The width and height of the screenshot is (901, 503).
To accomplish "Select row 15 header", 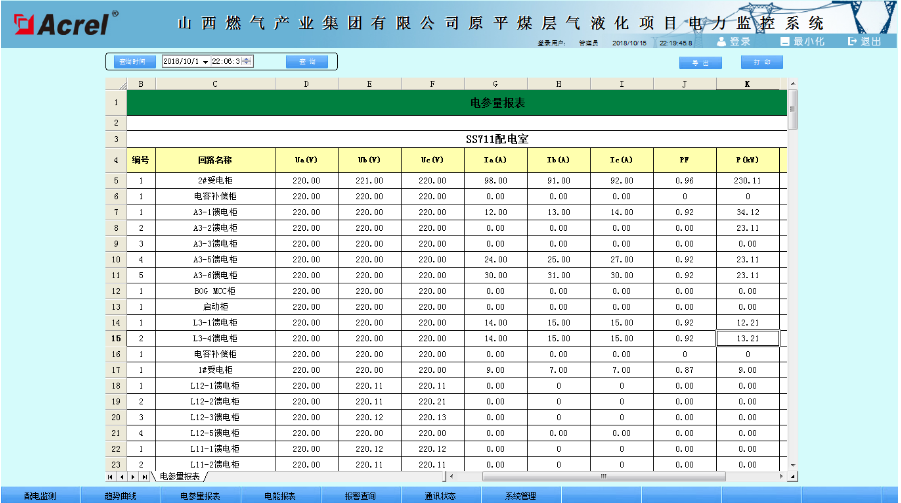I will 116,339.
